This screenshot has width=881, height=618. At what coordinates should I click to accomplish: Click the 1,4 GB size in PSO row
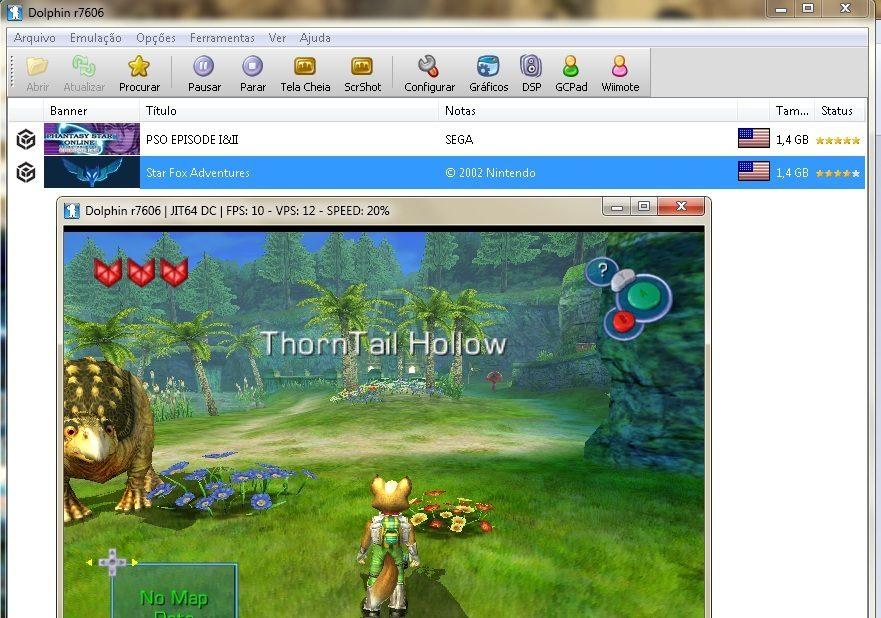792,139
